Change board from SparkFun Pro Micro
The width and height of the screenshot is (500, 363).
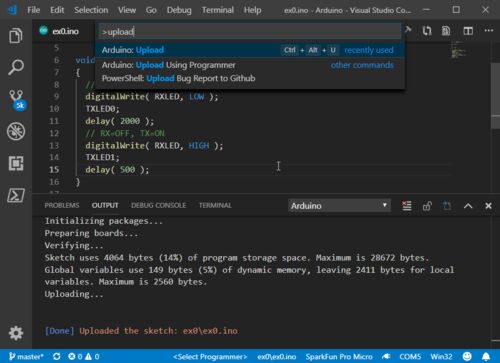pyautogui.click(x=339, y=357)
